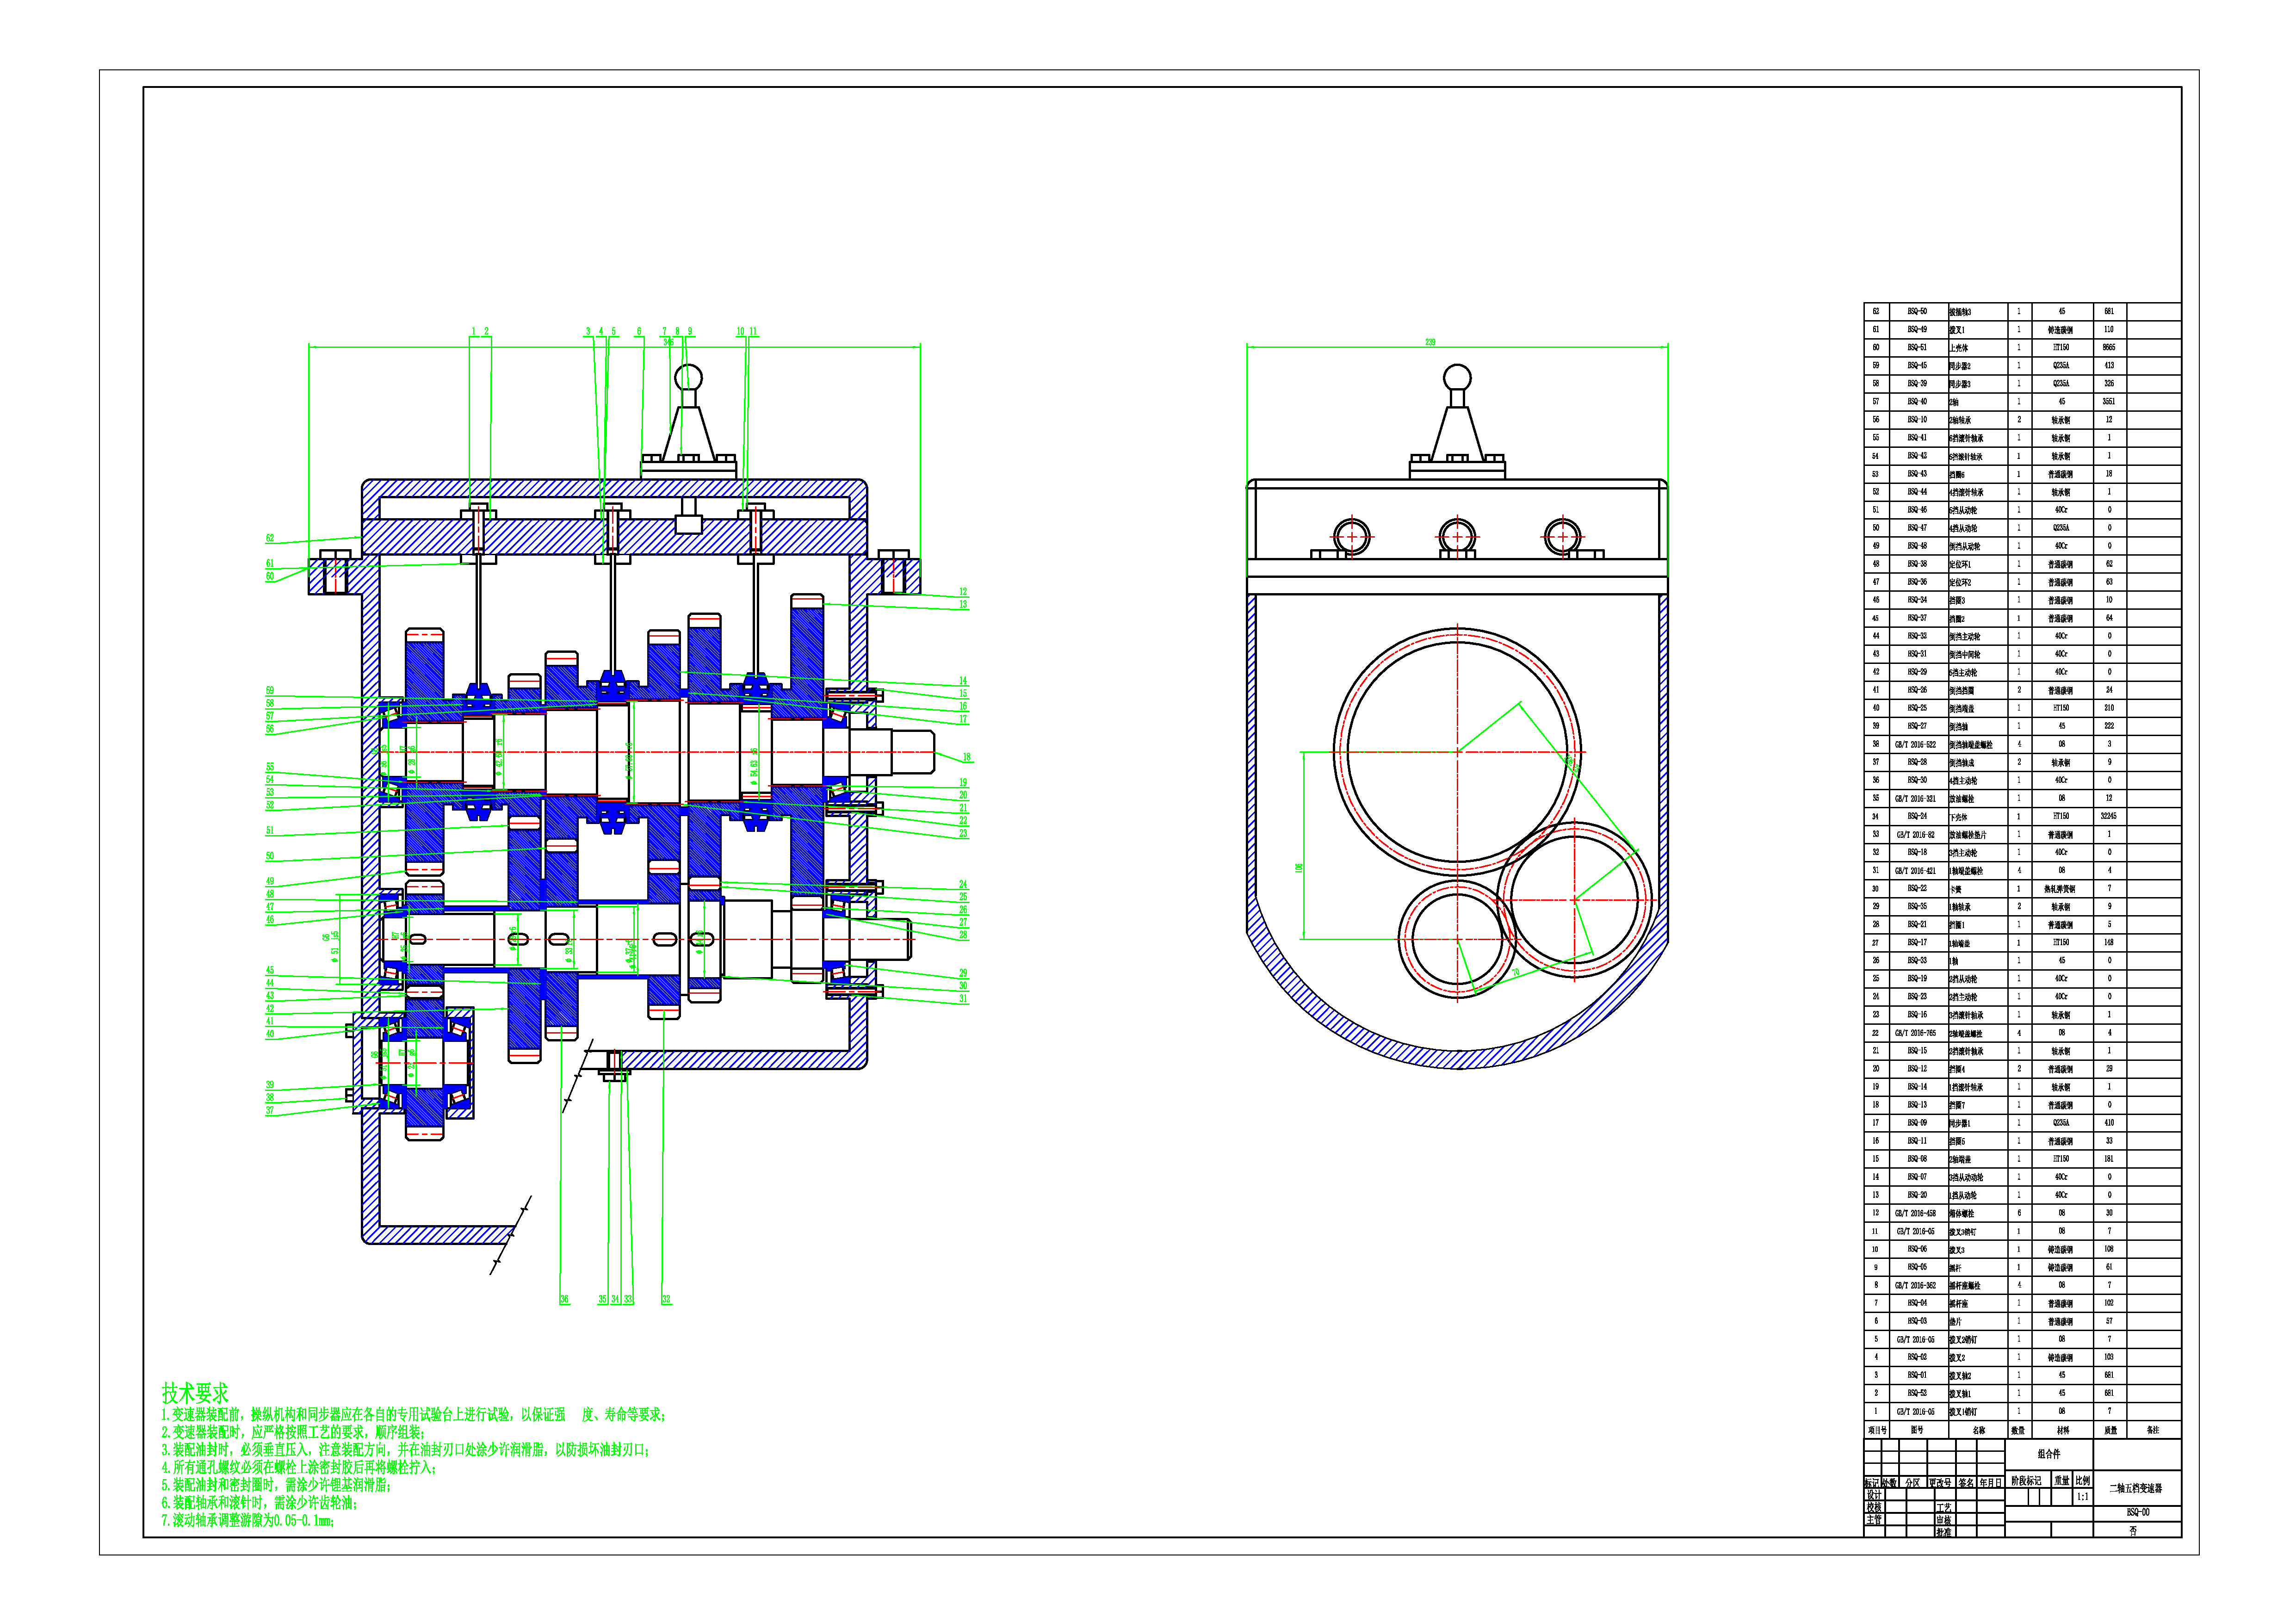Click the BSQ-00 drawing number cell
Viewport: 2296px width, 1623px height.
tap(2137, 1513)
